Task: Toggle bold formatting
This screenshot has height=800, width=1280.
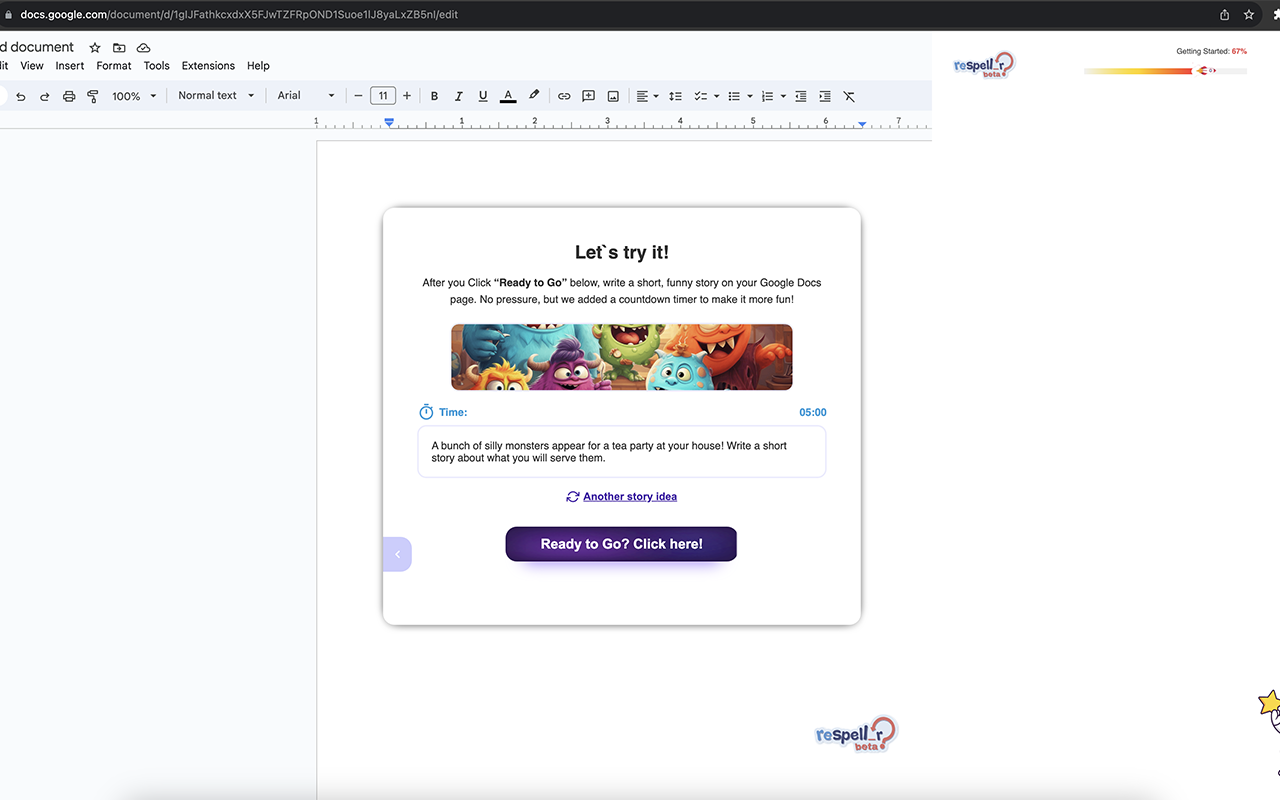Action: (x=434, y=95)
